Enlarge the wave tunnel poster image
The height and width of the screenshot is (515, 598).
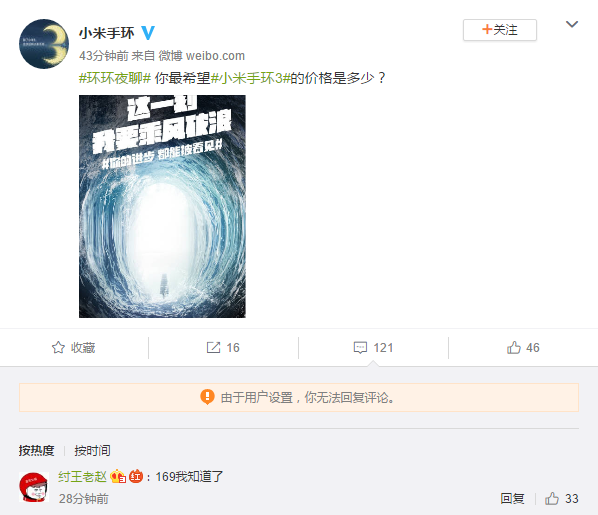(x=162, y=206)
